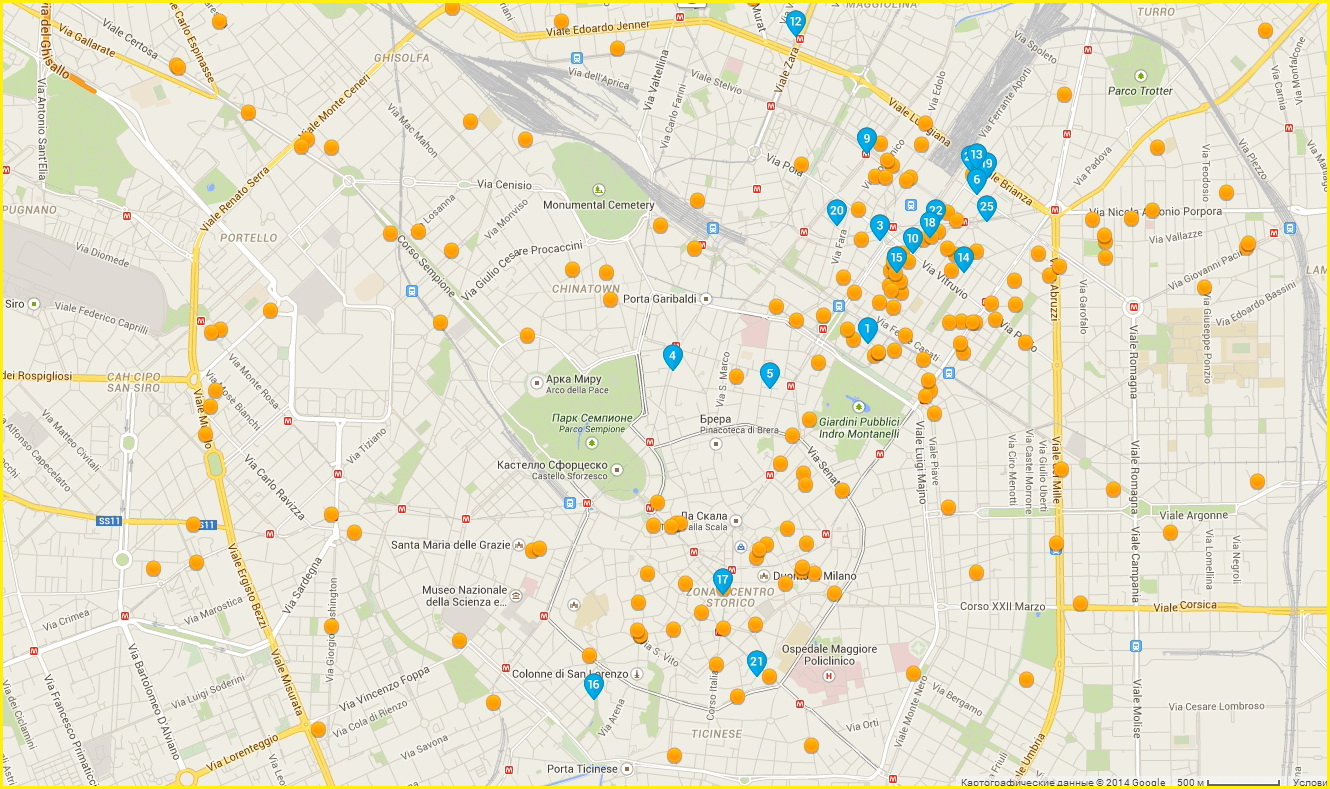Select blue pin number 16

point(594,686)
